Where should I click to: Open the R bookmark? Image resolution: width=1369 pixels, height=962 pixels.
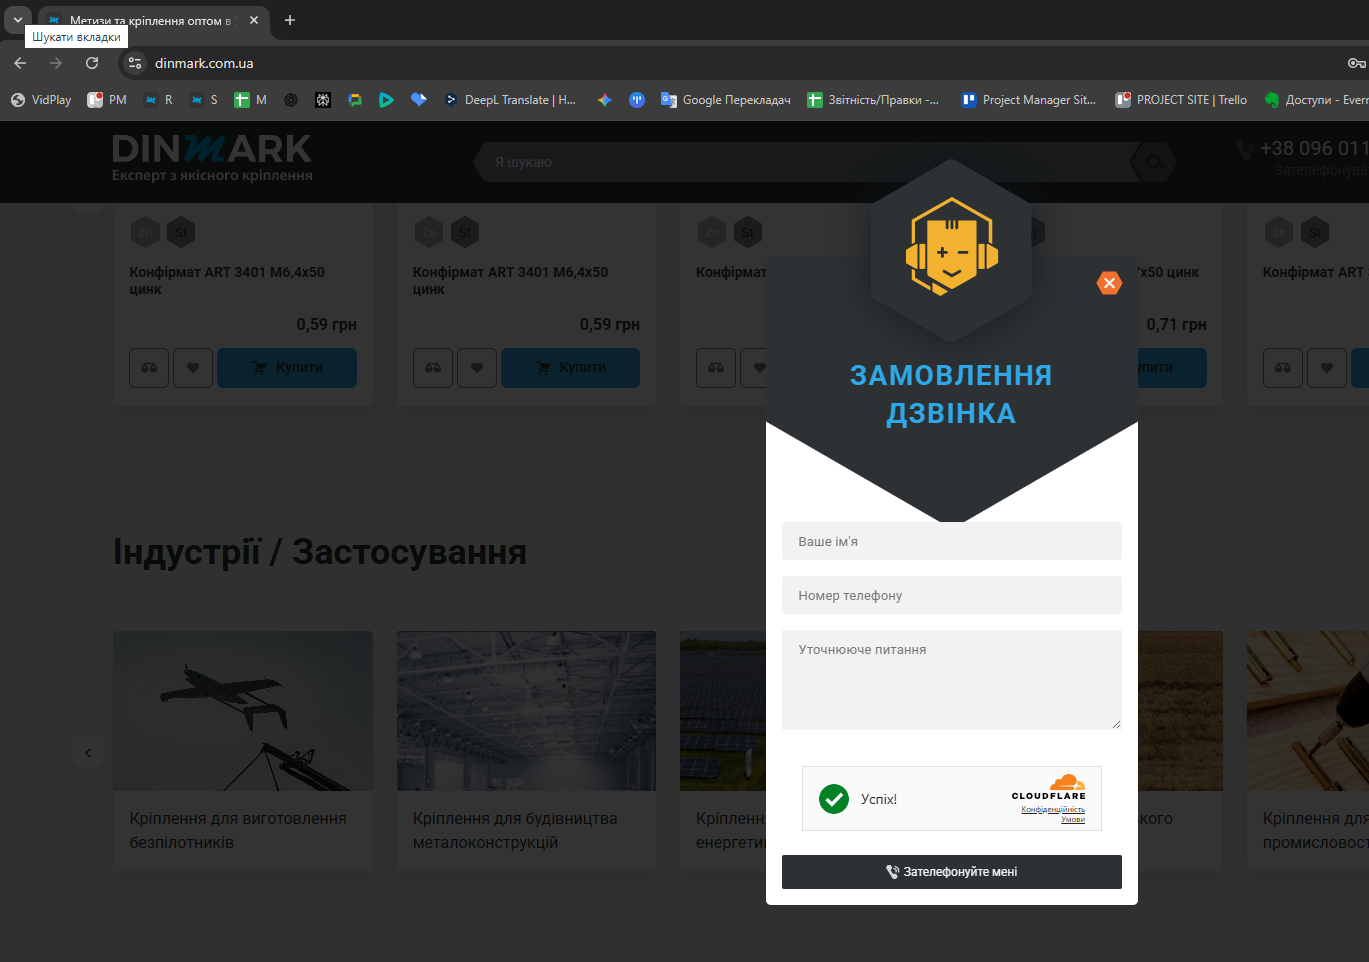[159, 100]
